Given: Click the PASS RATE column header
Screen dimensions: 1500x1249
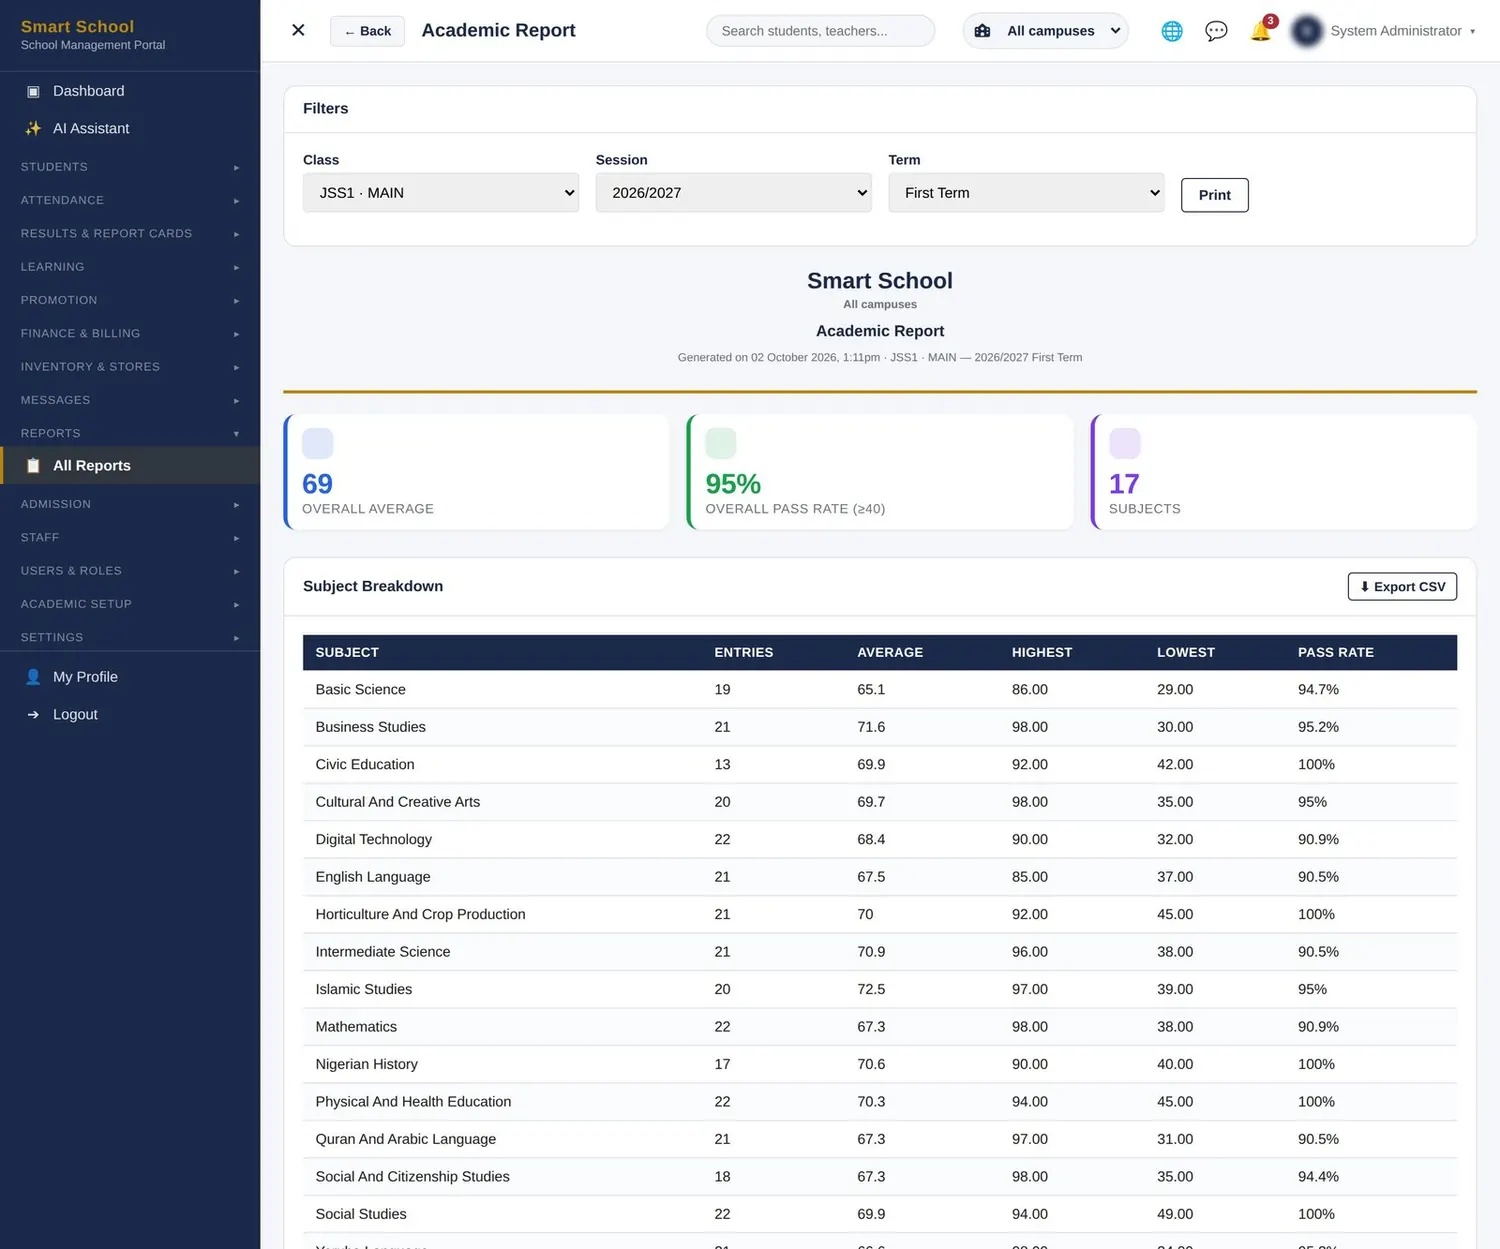Looking at the screenshot, I should [1335, 652].
